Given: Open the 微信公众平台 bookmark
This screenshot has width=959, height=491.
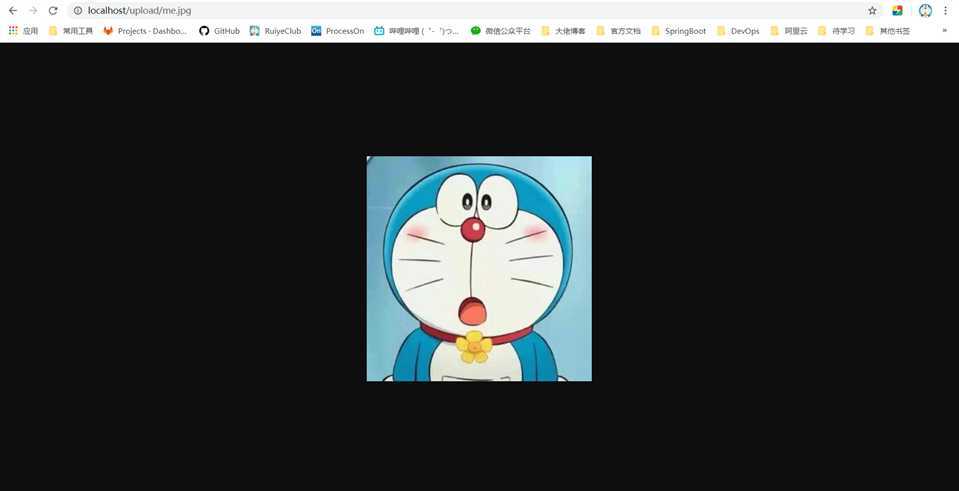Looking at the screenshot, I should coord(501,31).
